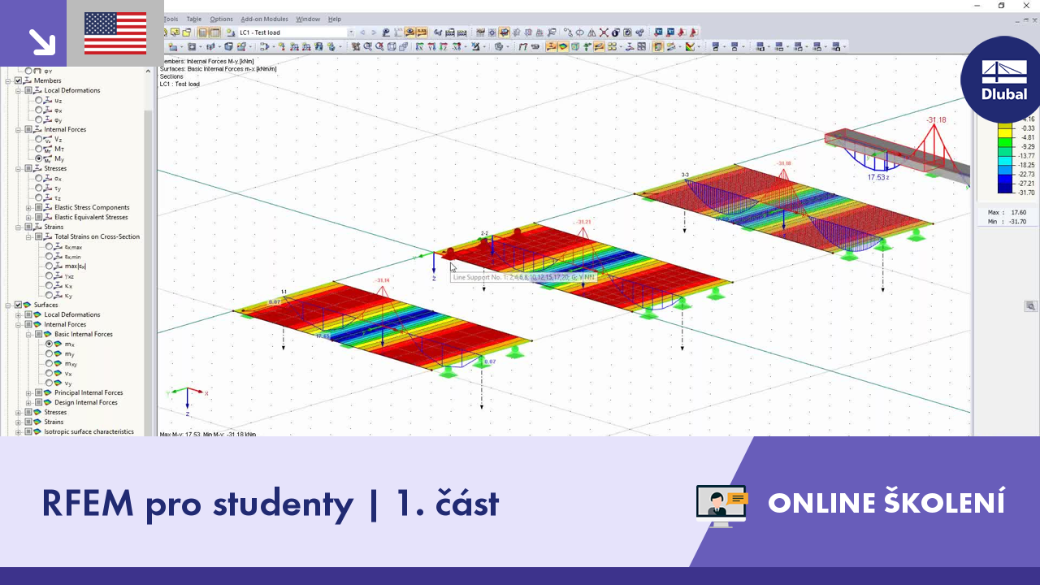
Task: Click the Dlubal logo badge
Action: point(1003,80)
